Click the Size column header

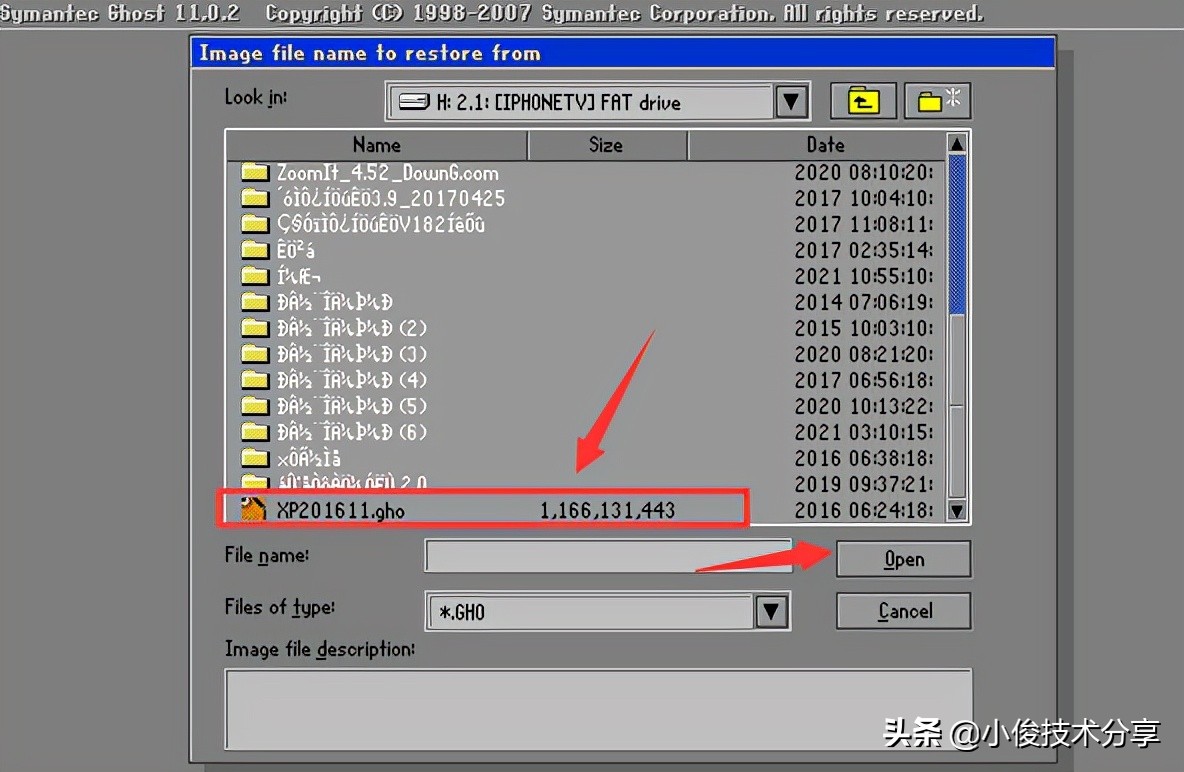point(606,144)
